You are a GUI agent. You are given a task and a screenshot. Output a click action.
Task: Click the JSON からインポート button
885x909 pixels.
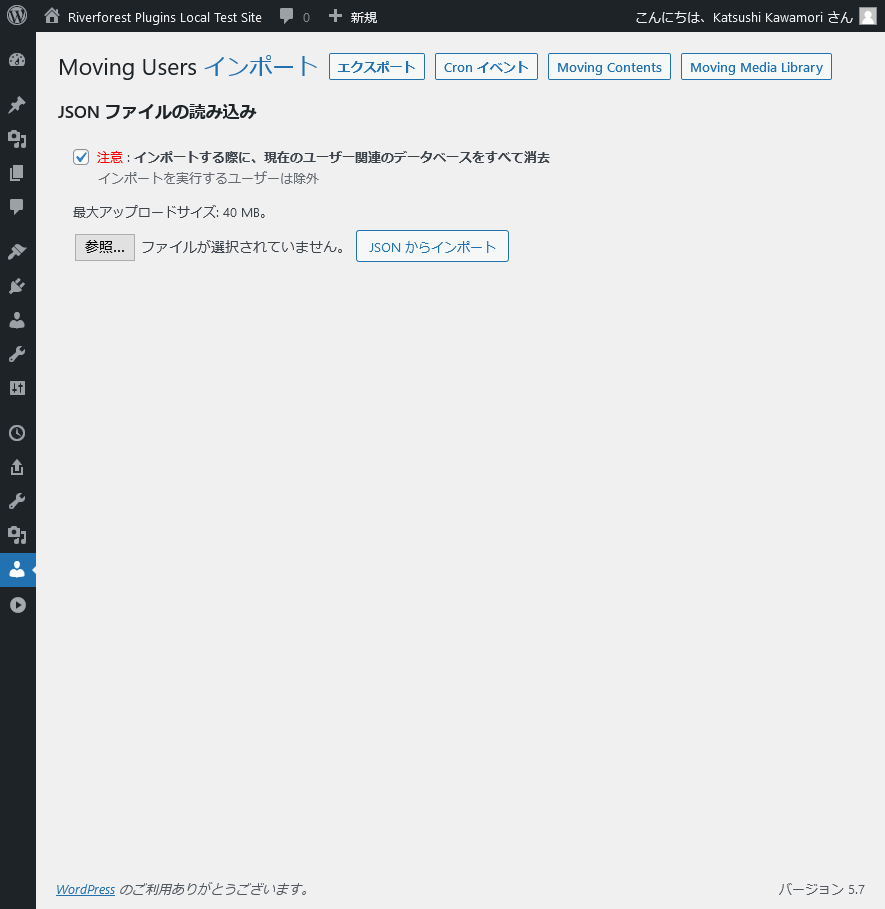click(x=432, y=246)
